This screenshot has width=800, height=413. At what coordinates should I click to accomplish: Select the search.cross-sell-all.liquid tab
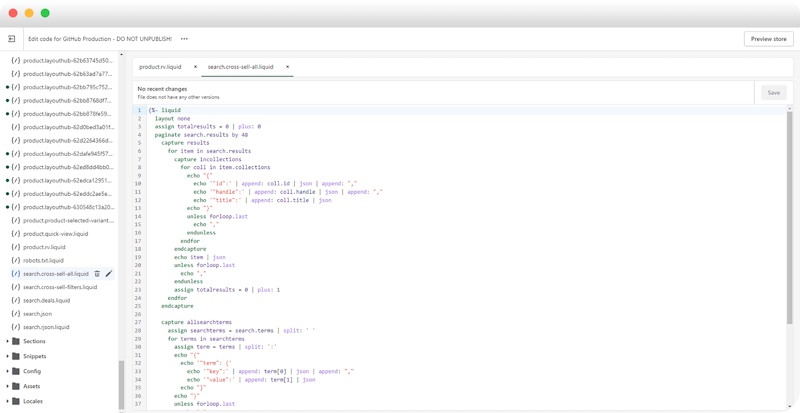[240, 67]
